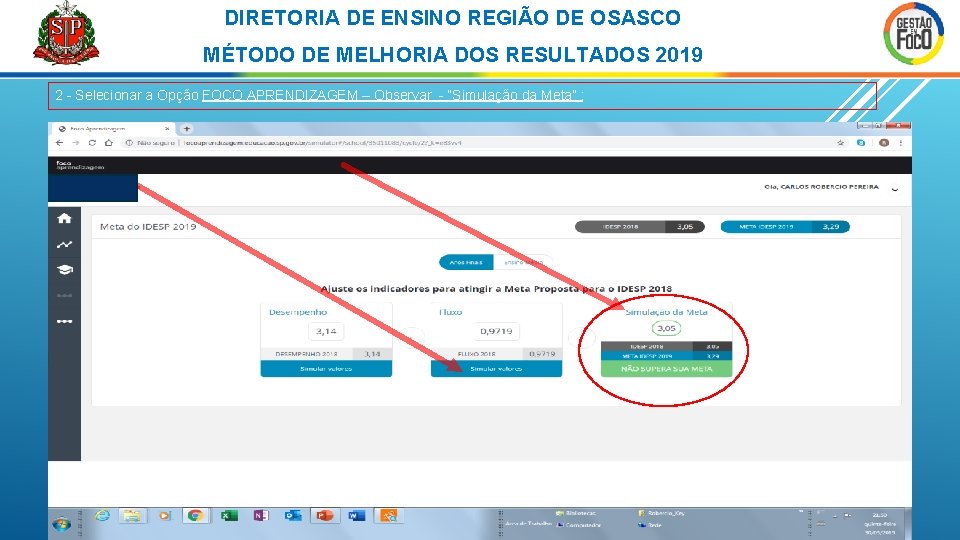Open Computador in the taskbar desktop toolbar
960x540 pixels.
(579, 525)
